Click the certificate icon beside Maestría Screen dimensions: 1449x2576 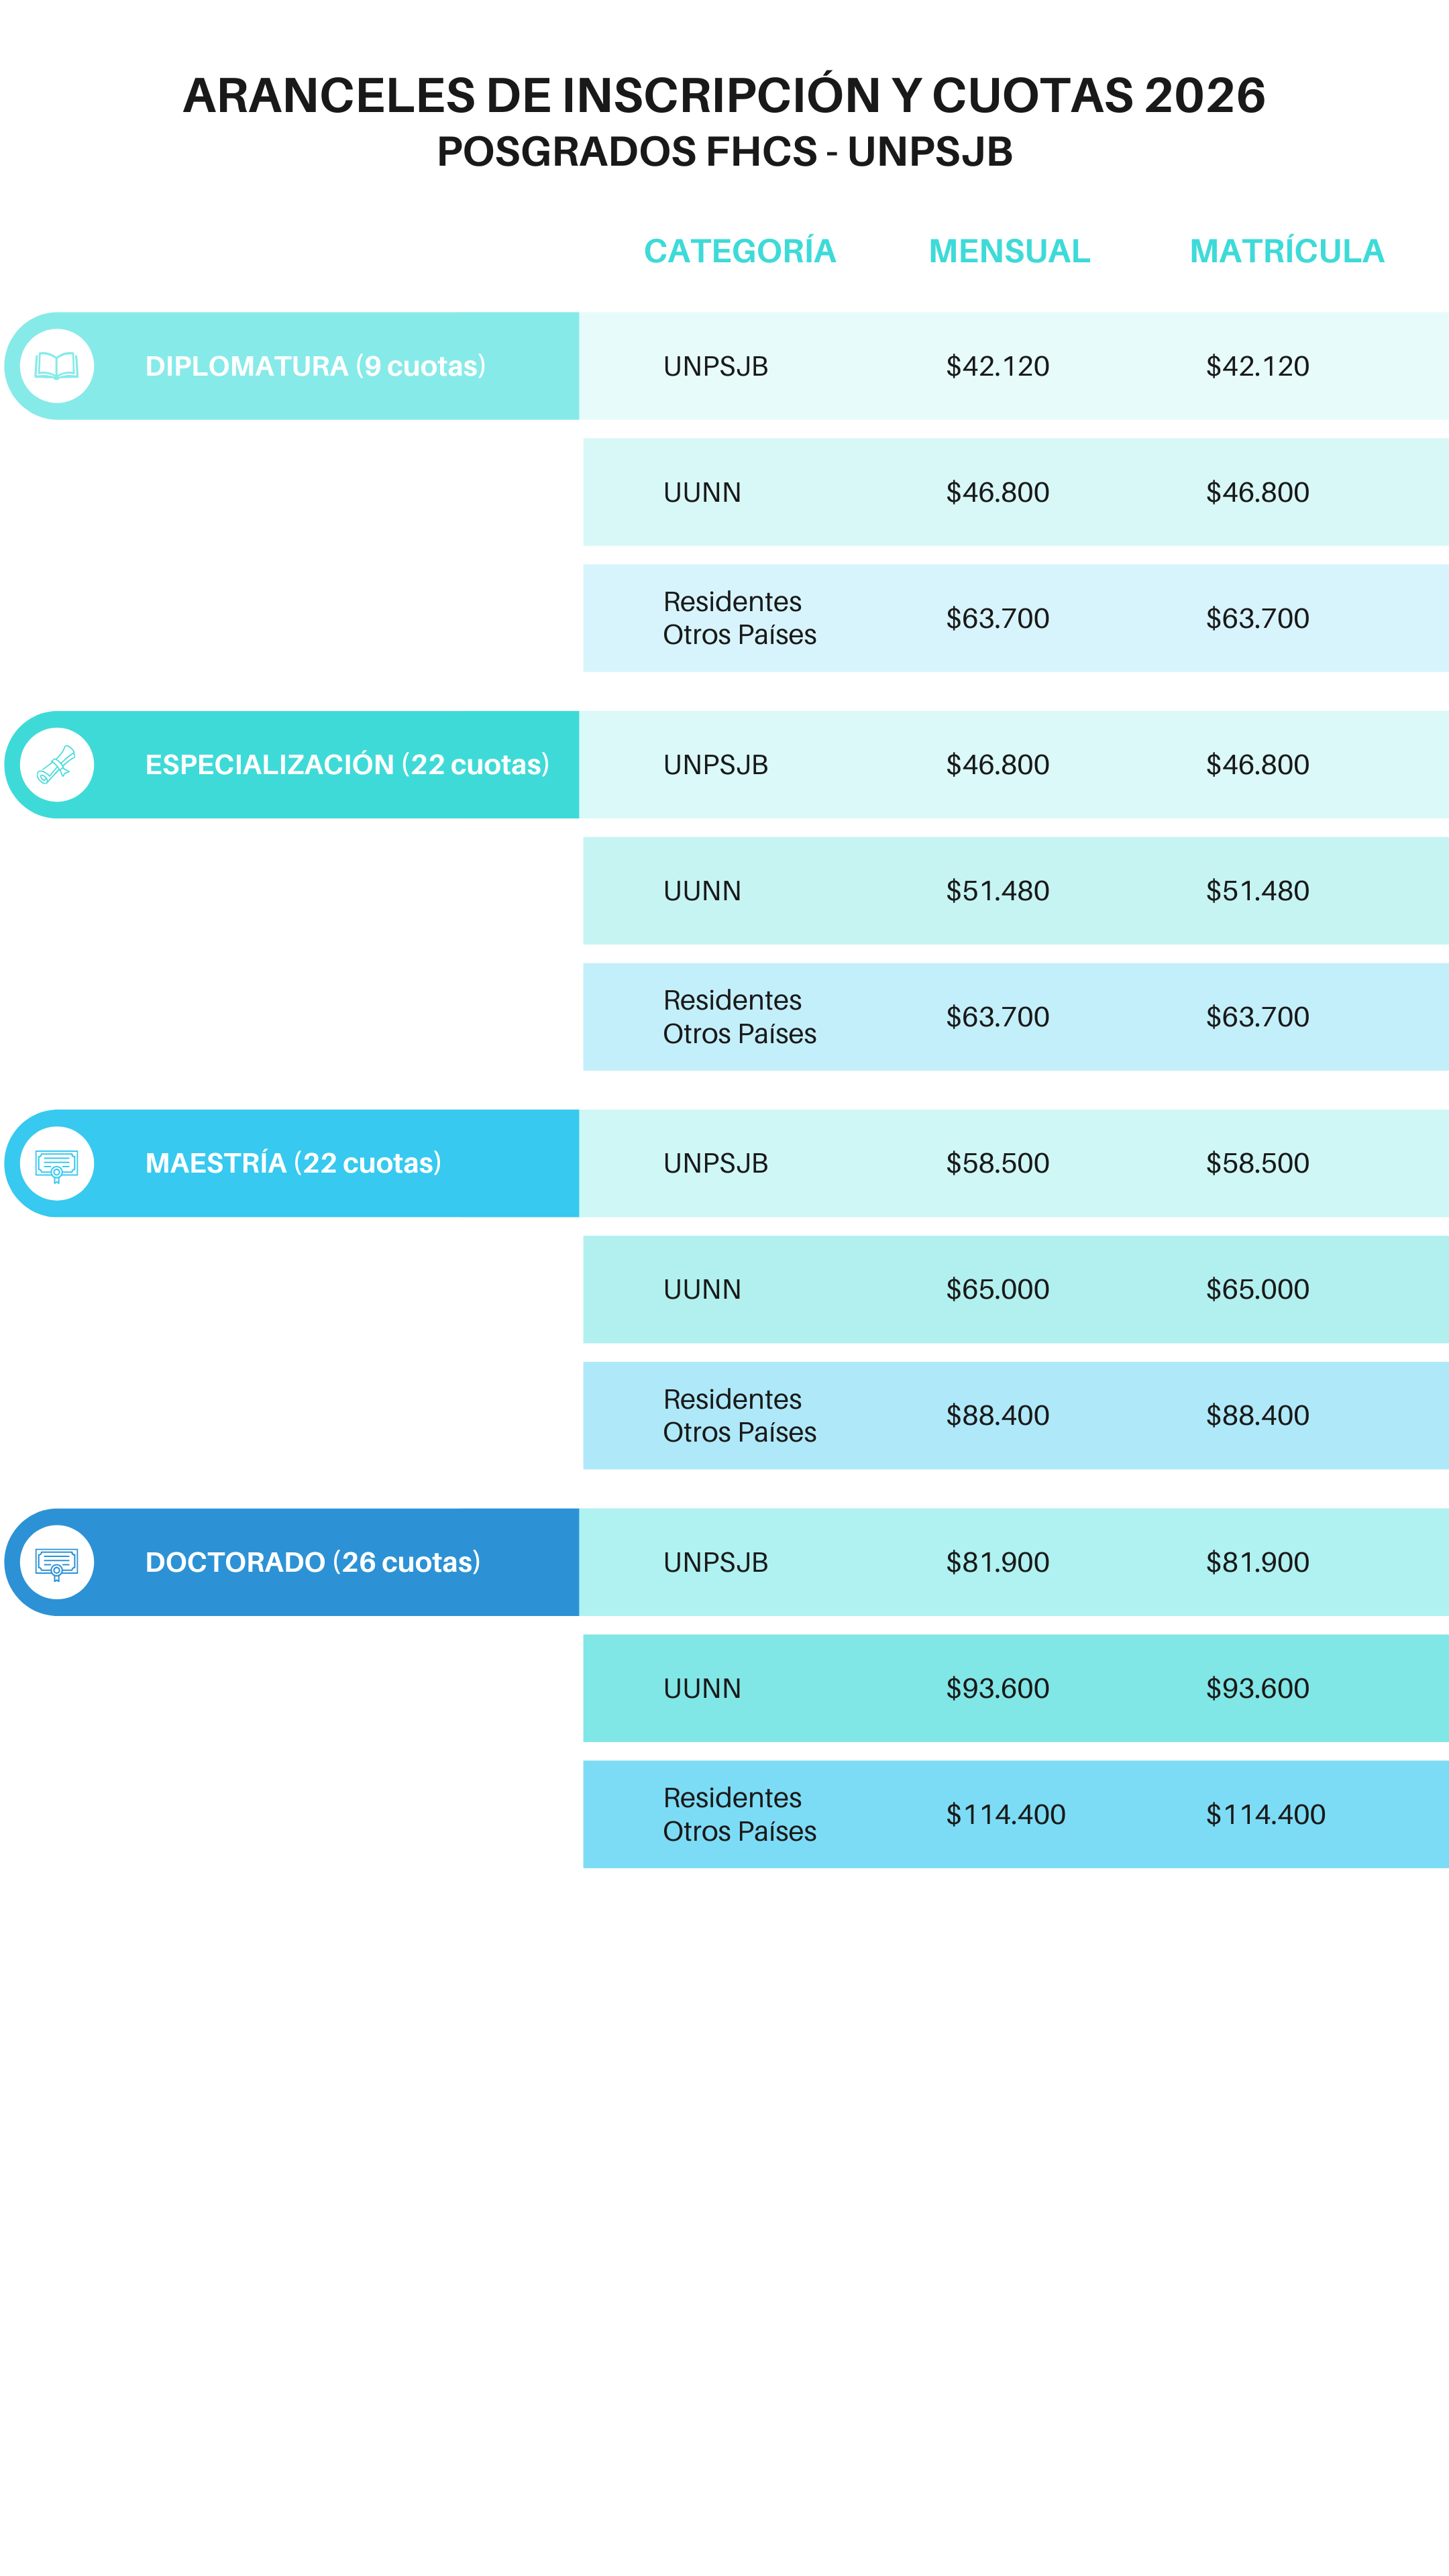(x=57, y=1164)
